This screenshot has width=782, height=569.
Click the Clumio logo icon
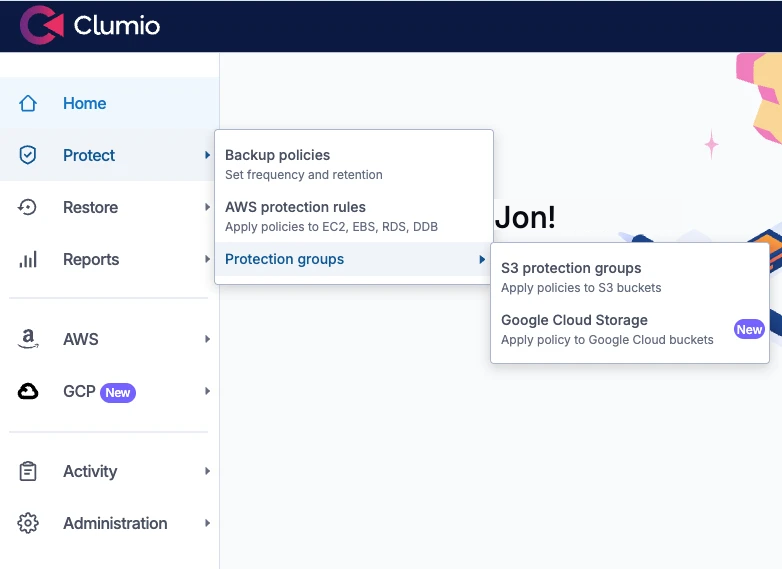(42, 25)
